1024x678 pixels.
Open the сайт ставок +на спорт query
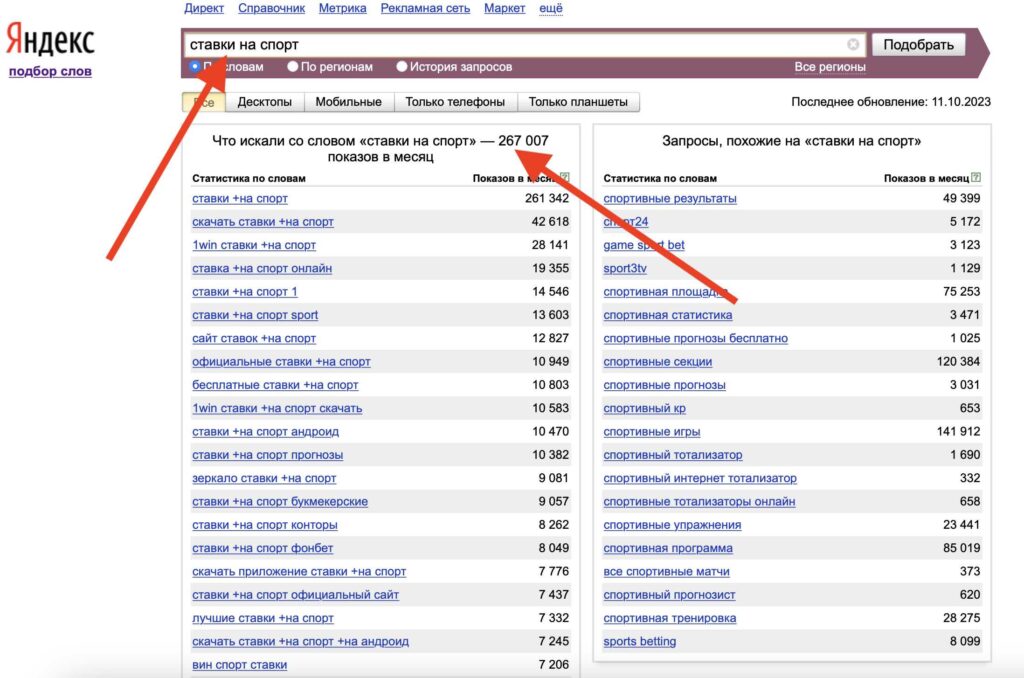coord(254,338)
